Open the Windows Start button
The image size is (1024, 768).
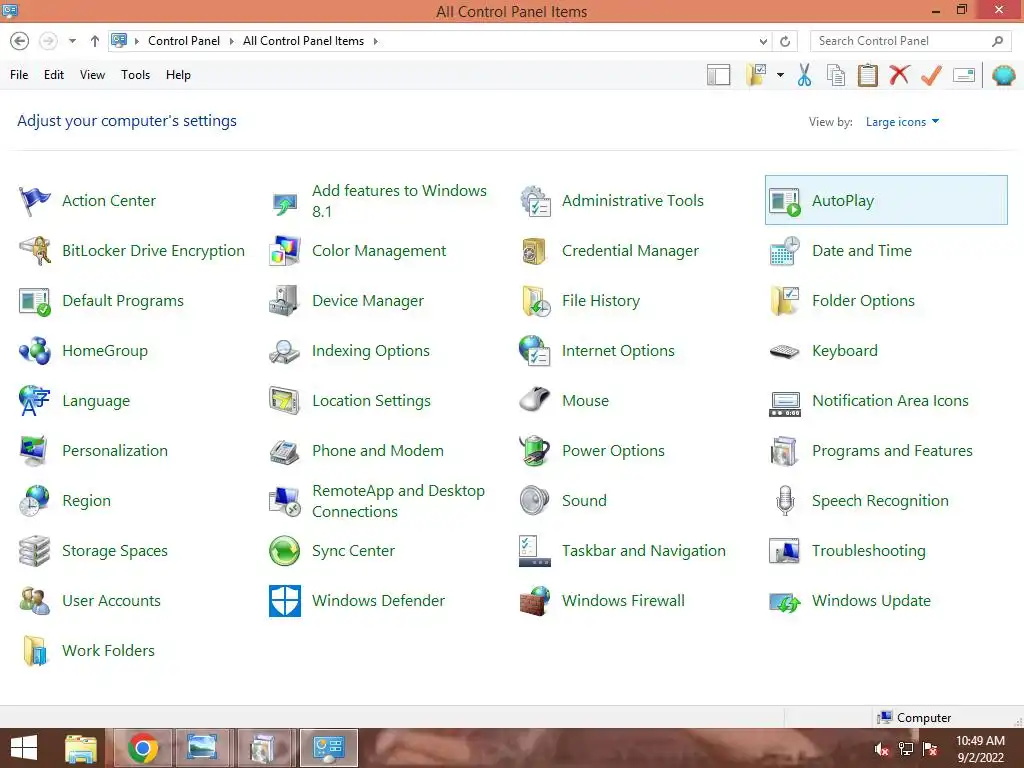pyautogui.click(x=24, y=748)
